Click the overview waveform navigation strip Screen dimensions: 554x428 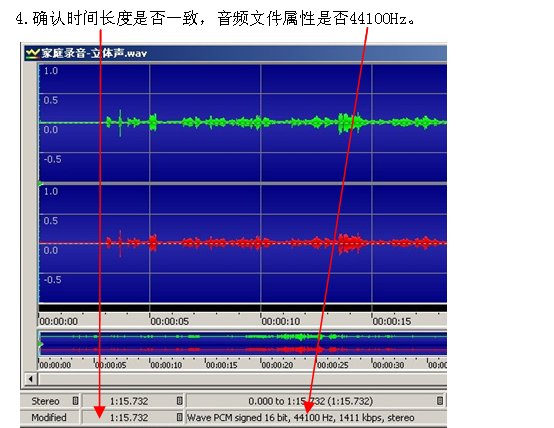[x=243, y=343]
